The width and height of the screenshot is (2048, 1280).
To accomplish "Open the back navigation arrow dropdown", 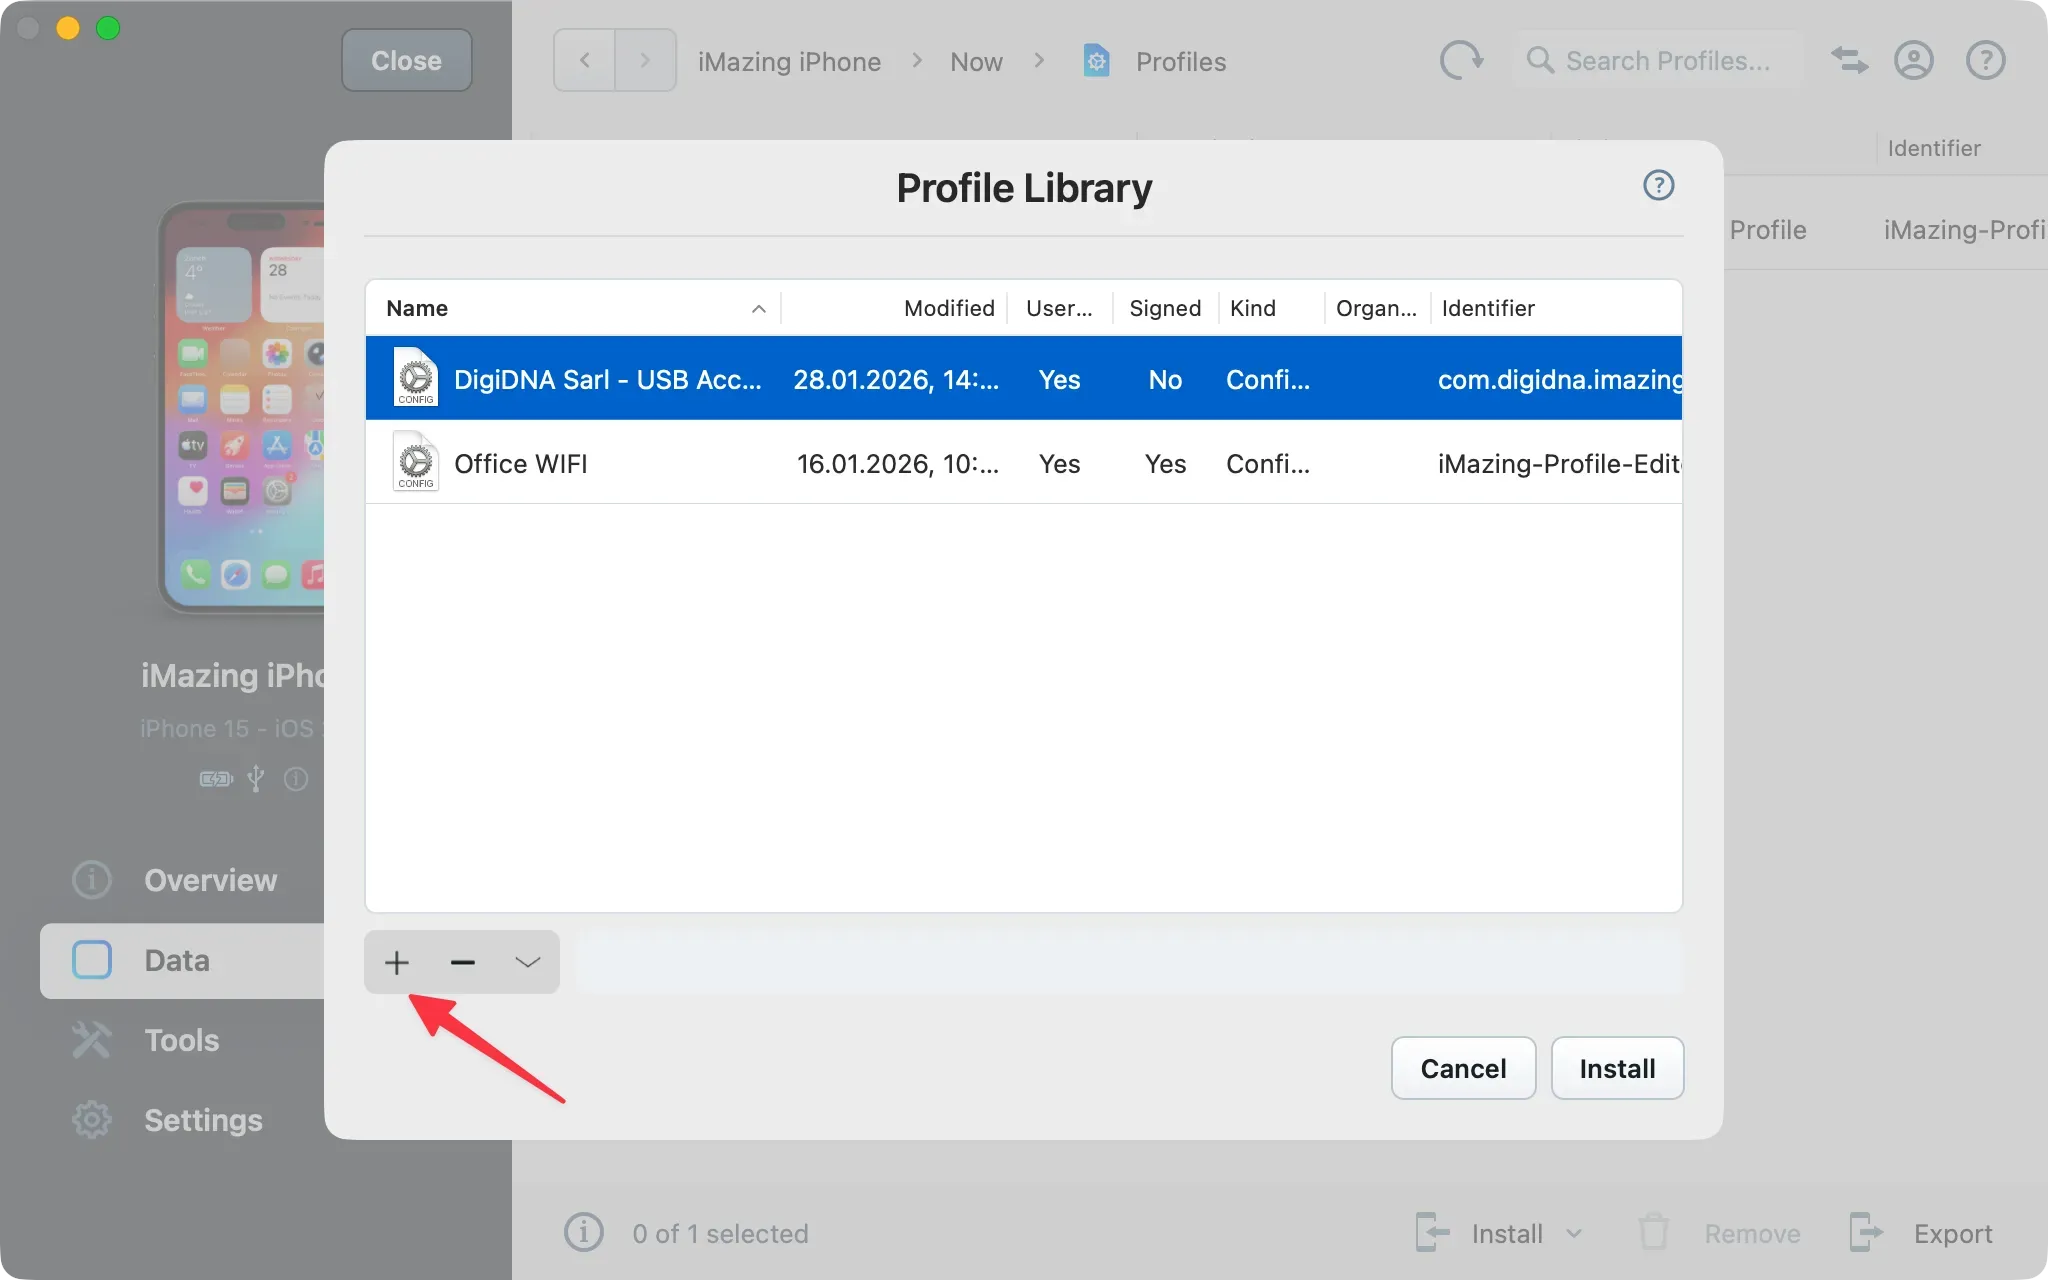I will pos(584,60).
